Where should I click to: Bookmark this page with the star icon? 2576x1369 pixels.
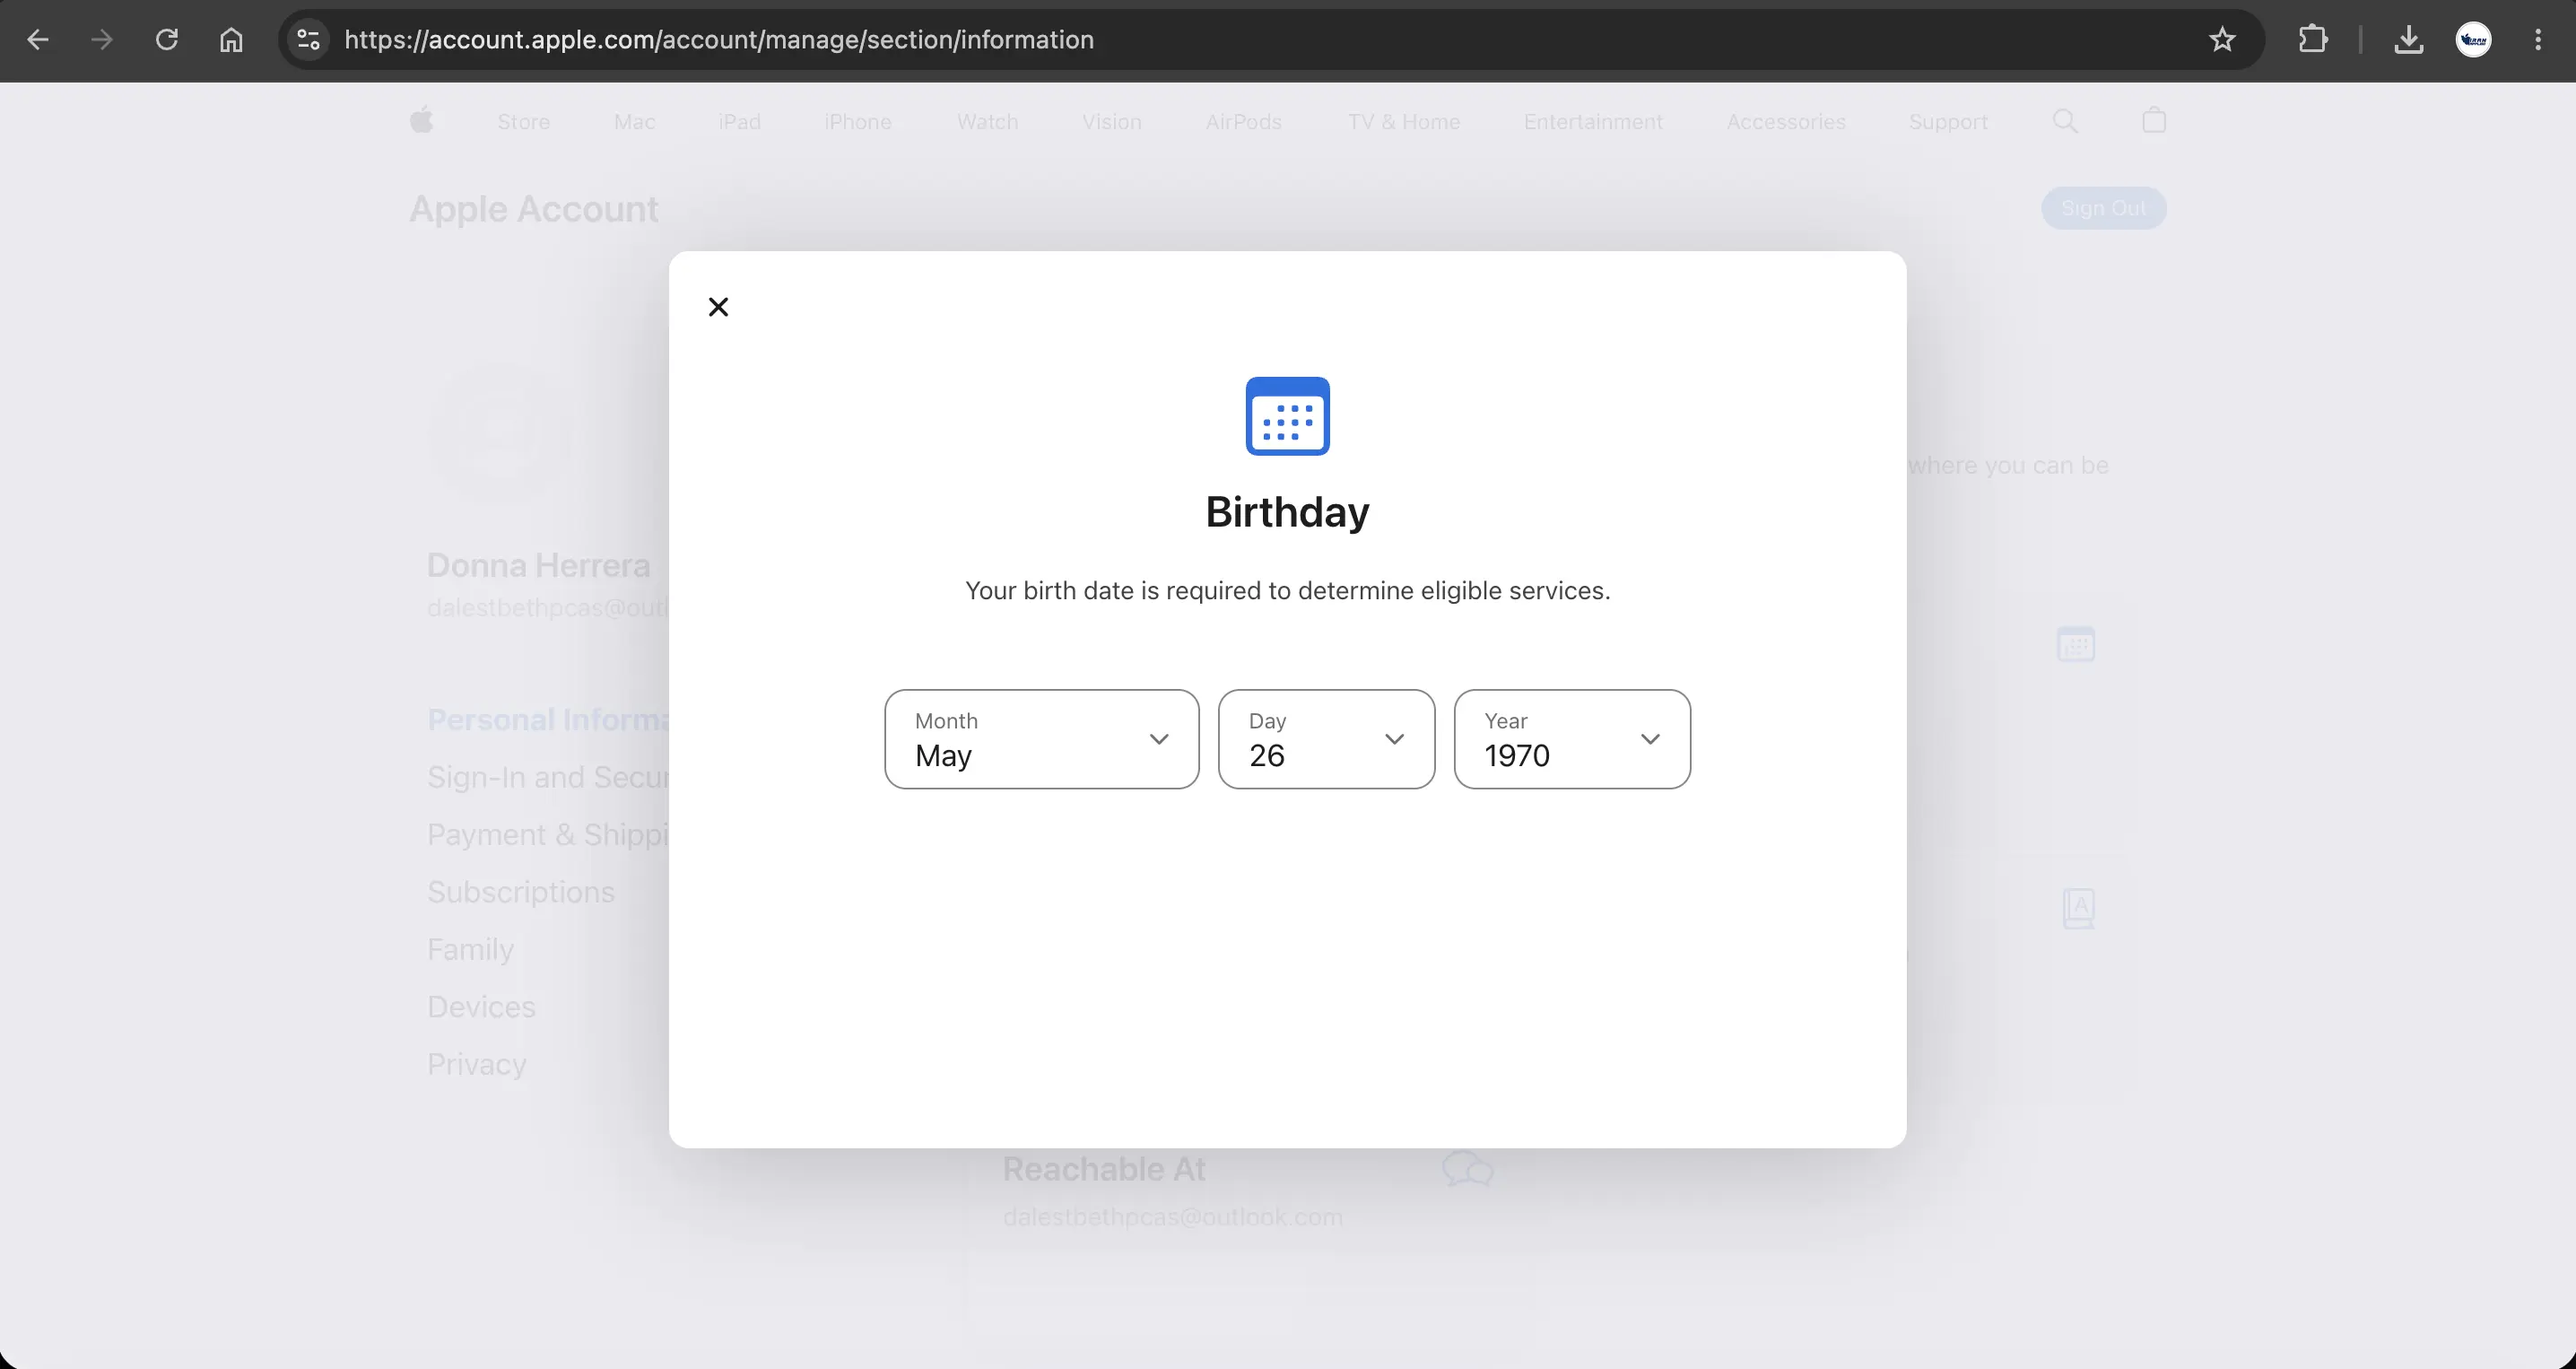point(2222,40)
